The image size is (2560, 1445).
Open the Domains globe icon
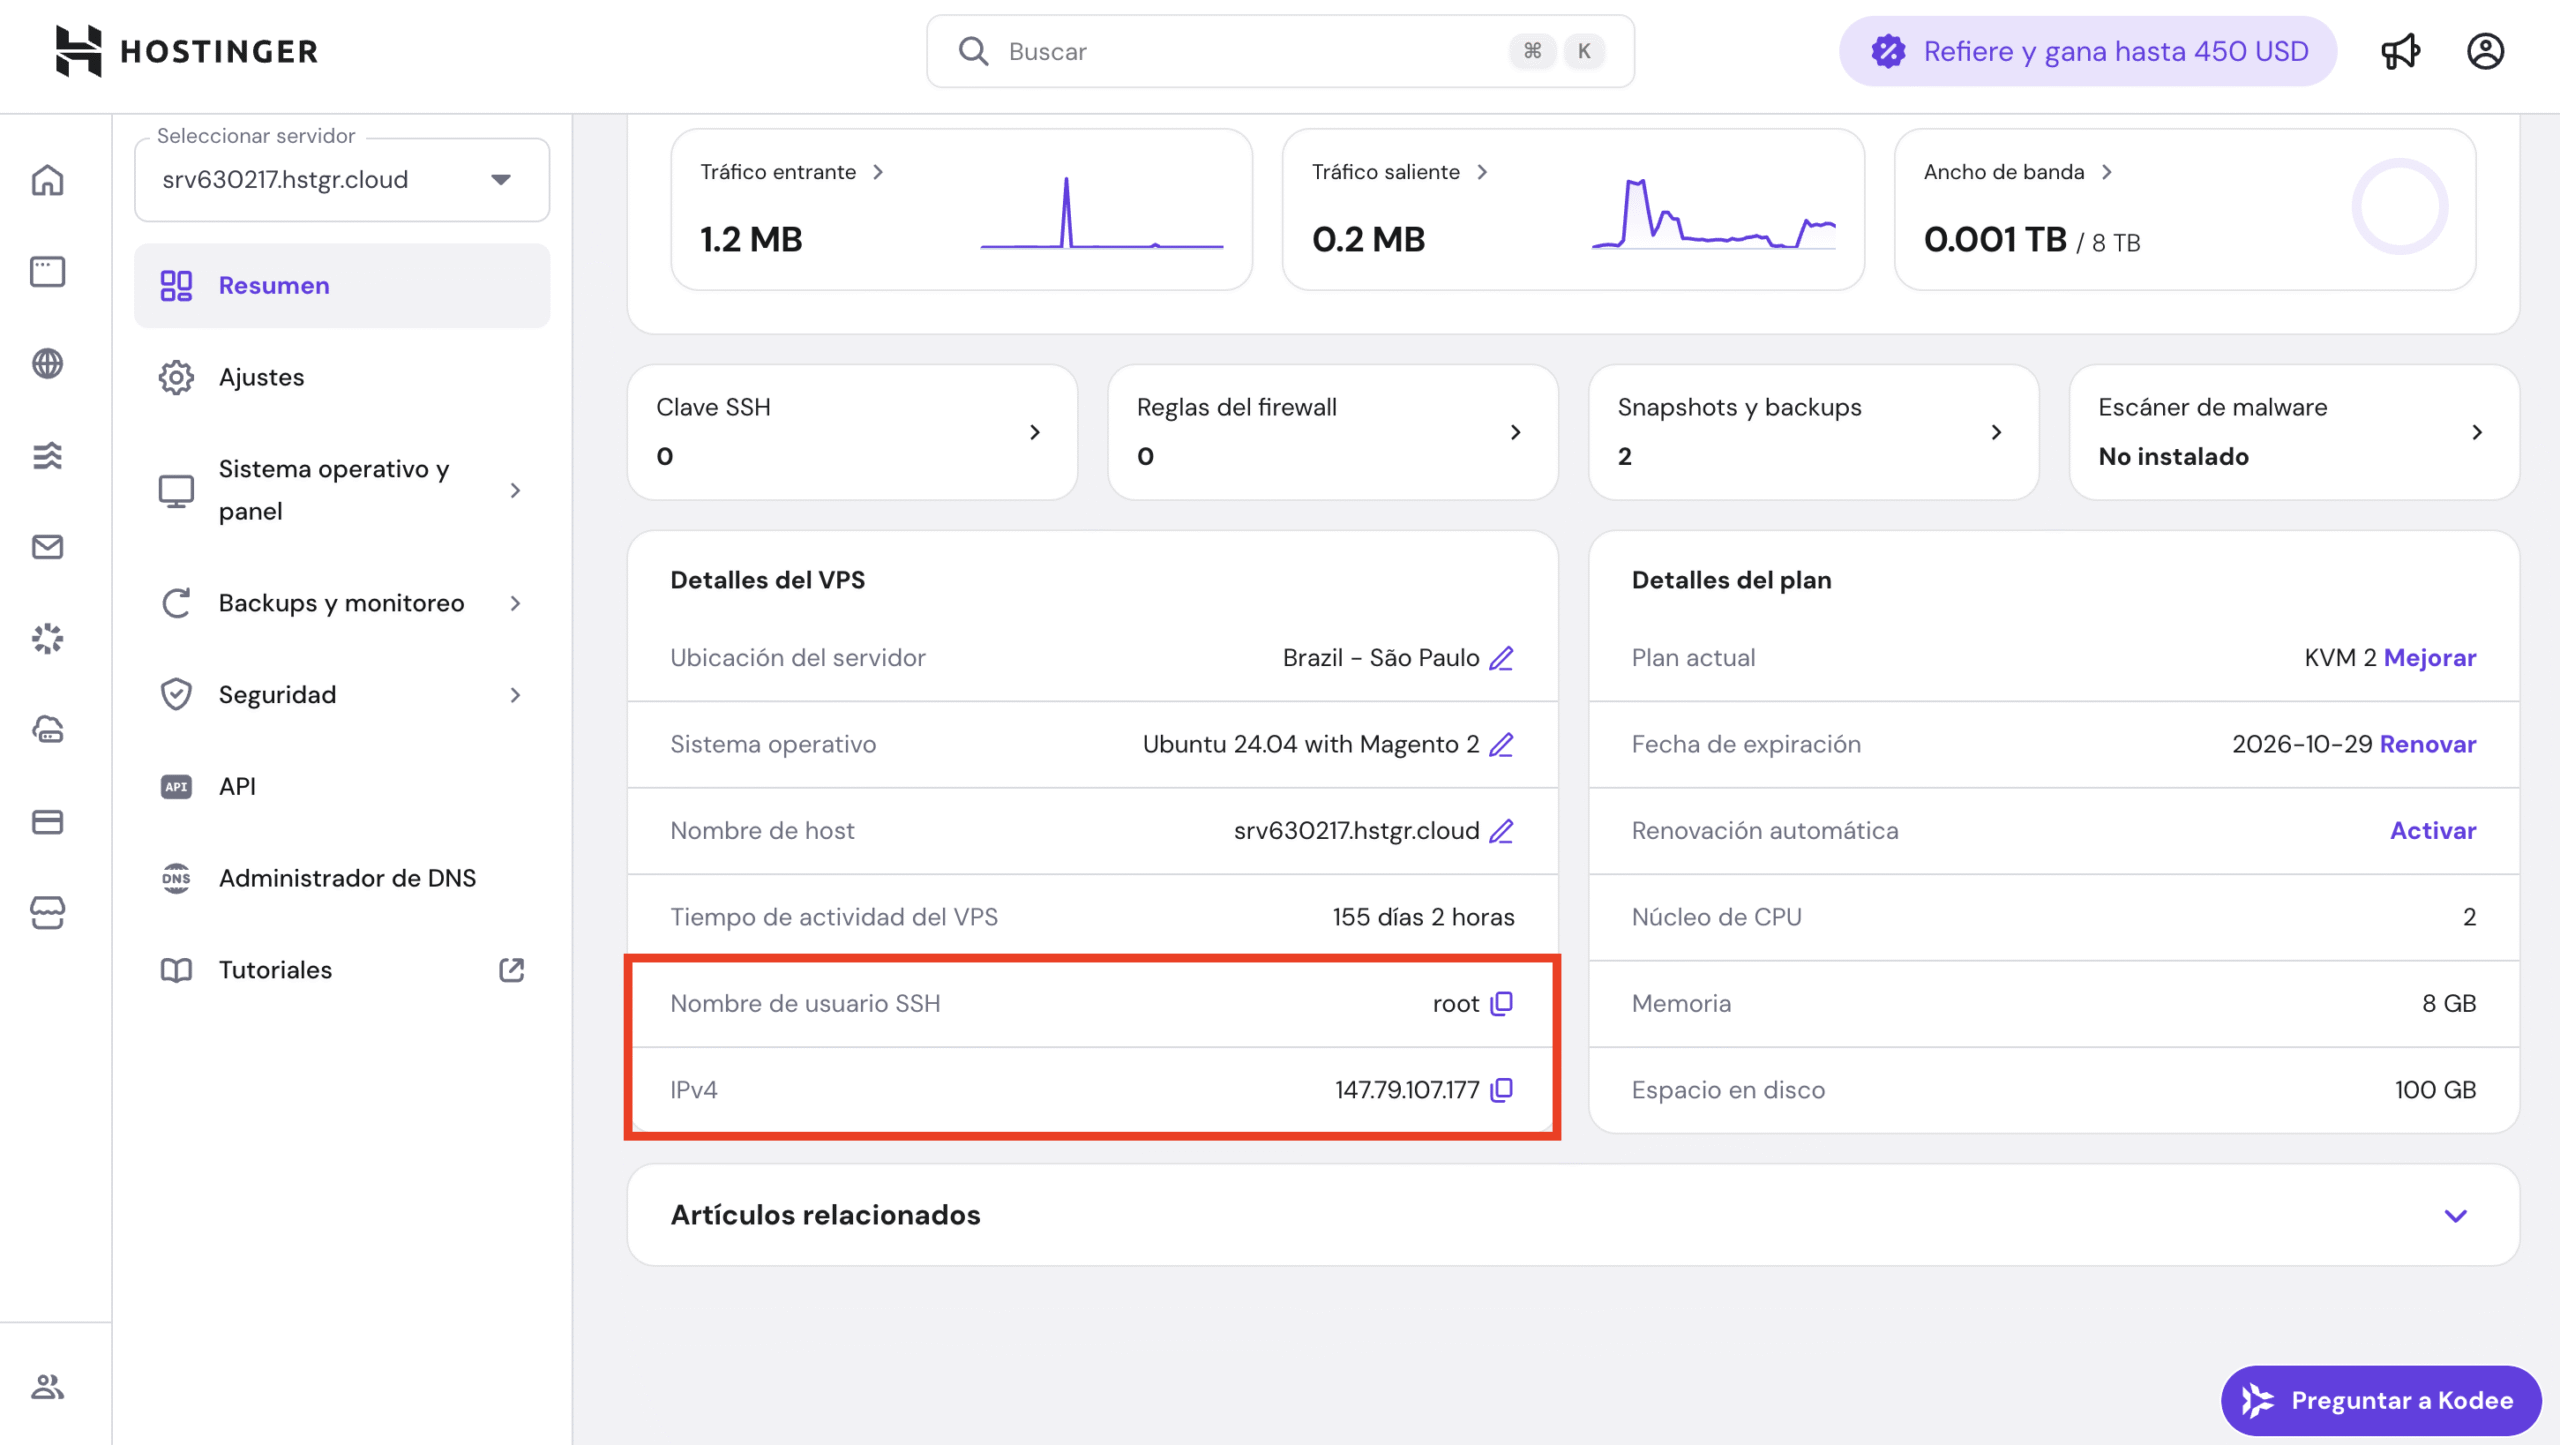[x=47, y=365]
